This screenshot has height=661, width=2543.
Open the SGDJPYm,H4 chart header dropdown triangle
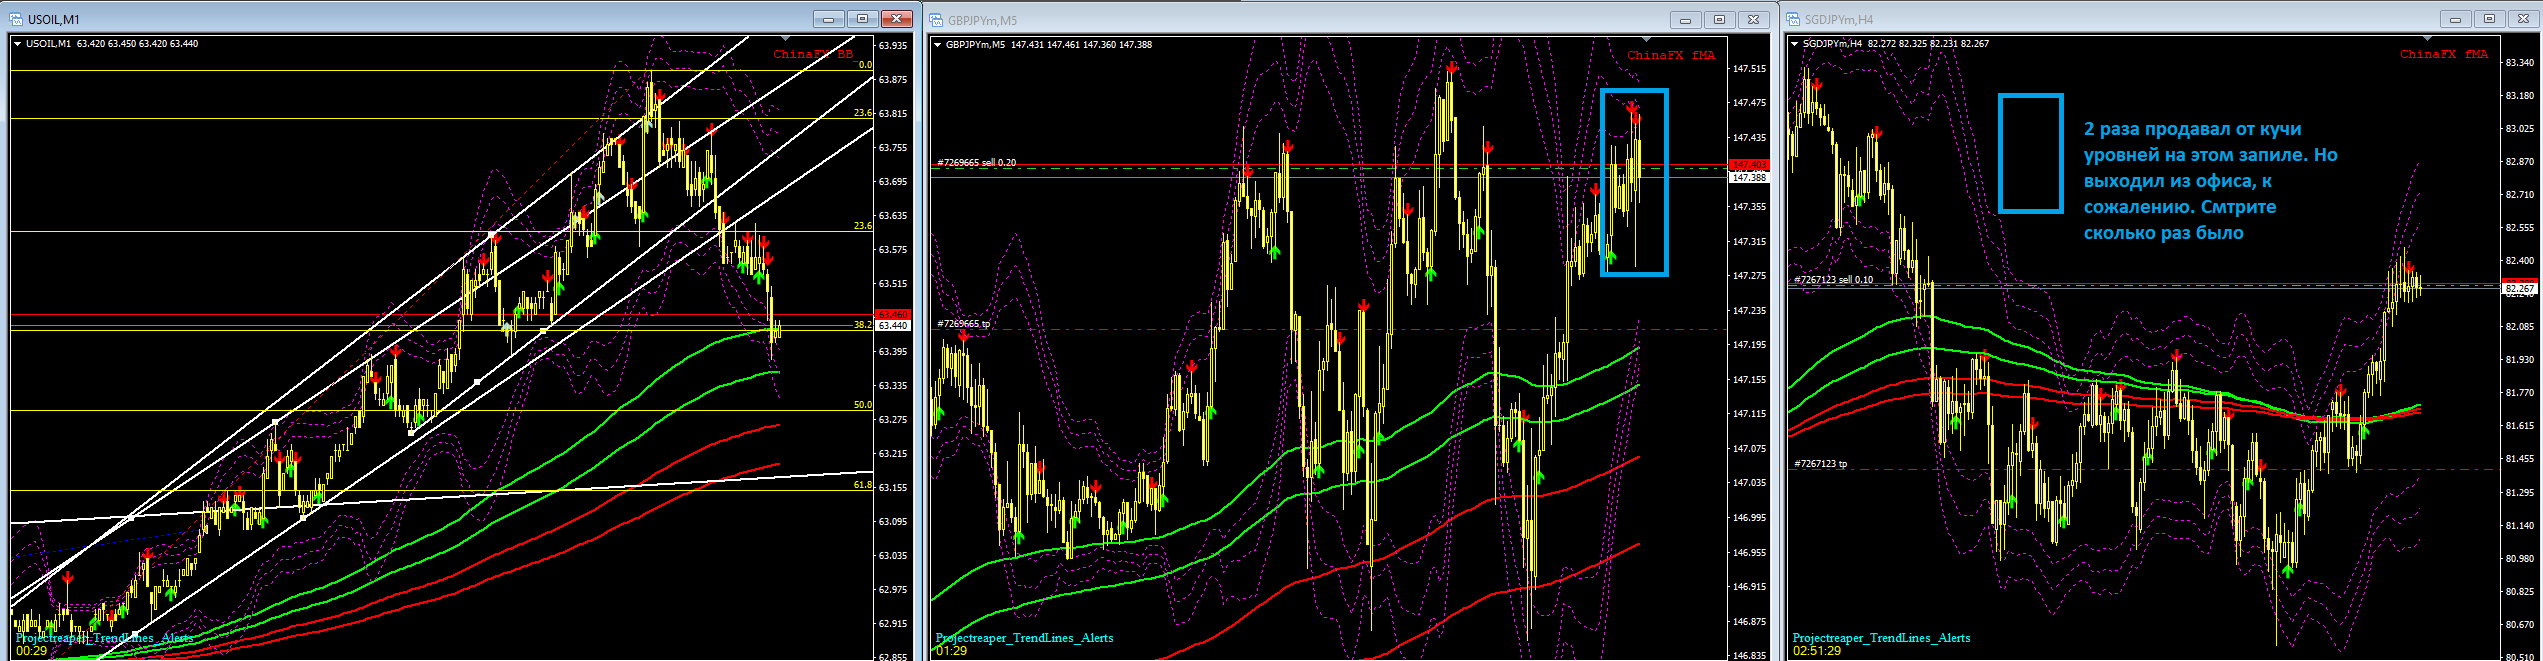(1795, 44)
